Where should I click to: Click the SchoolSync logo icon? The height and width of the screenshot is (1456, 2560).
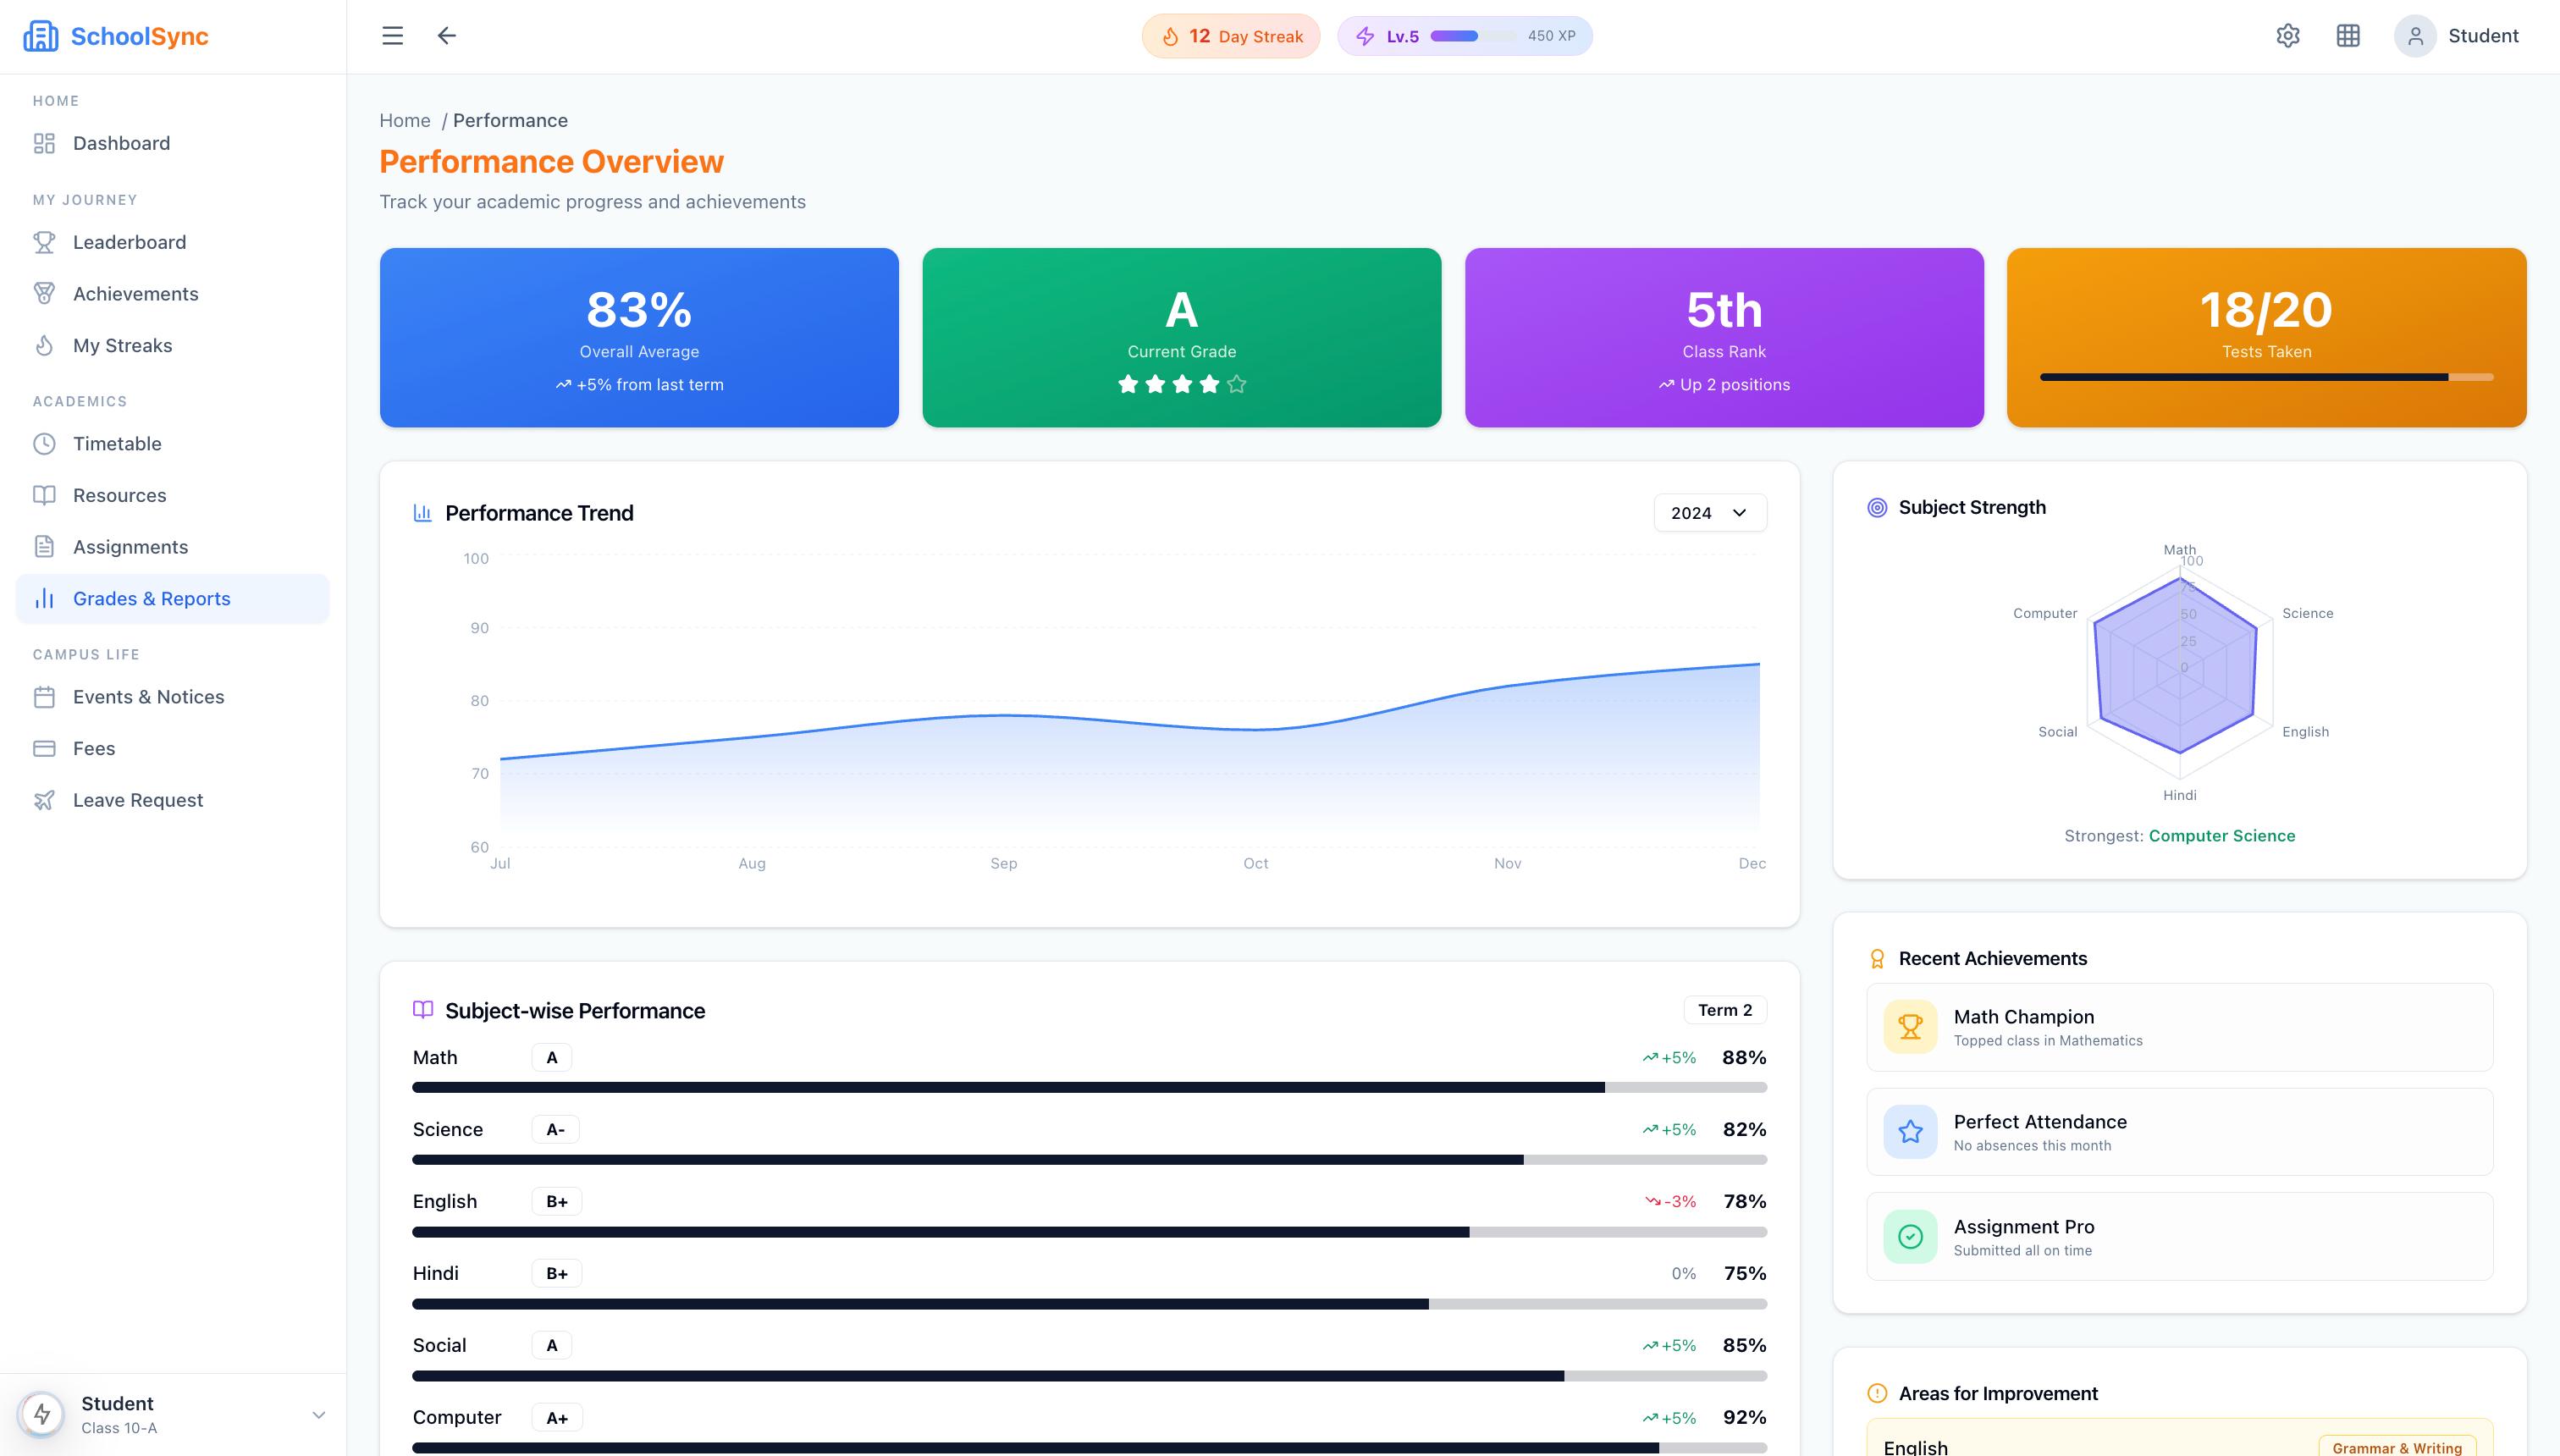point(40,36)
